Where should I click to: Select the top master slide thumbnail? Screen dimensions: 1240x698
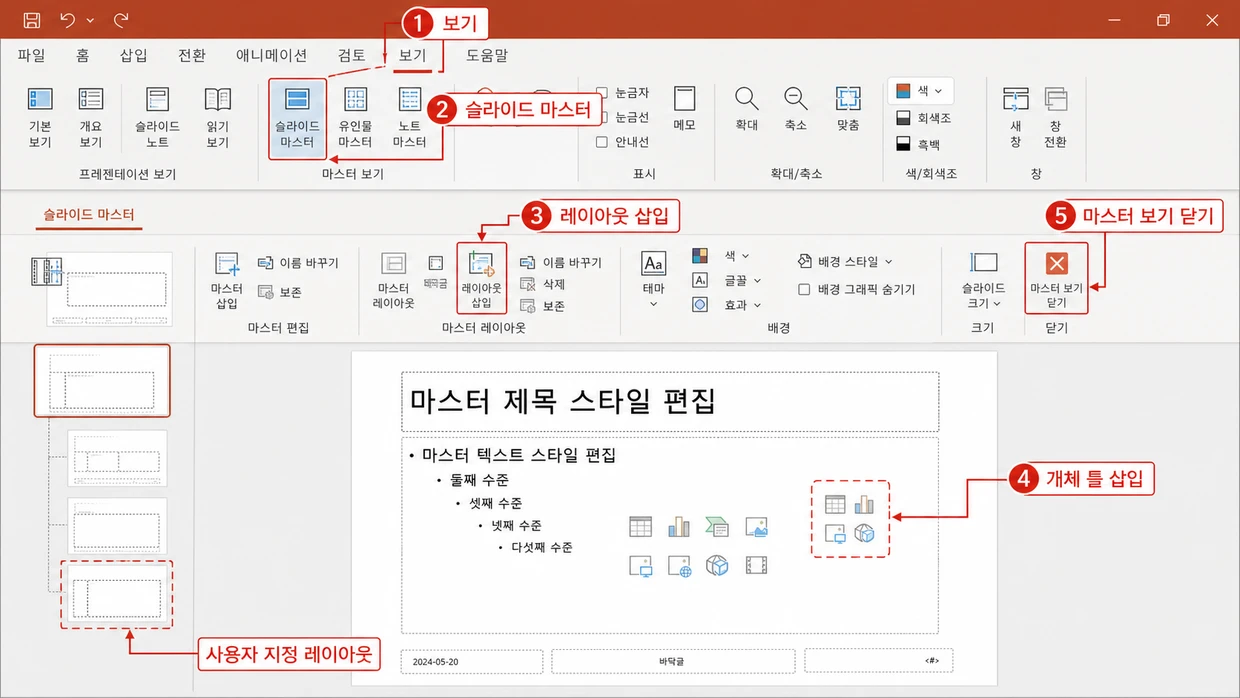point(102,381)
